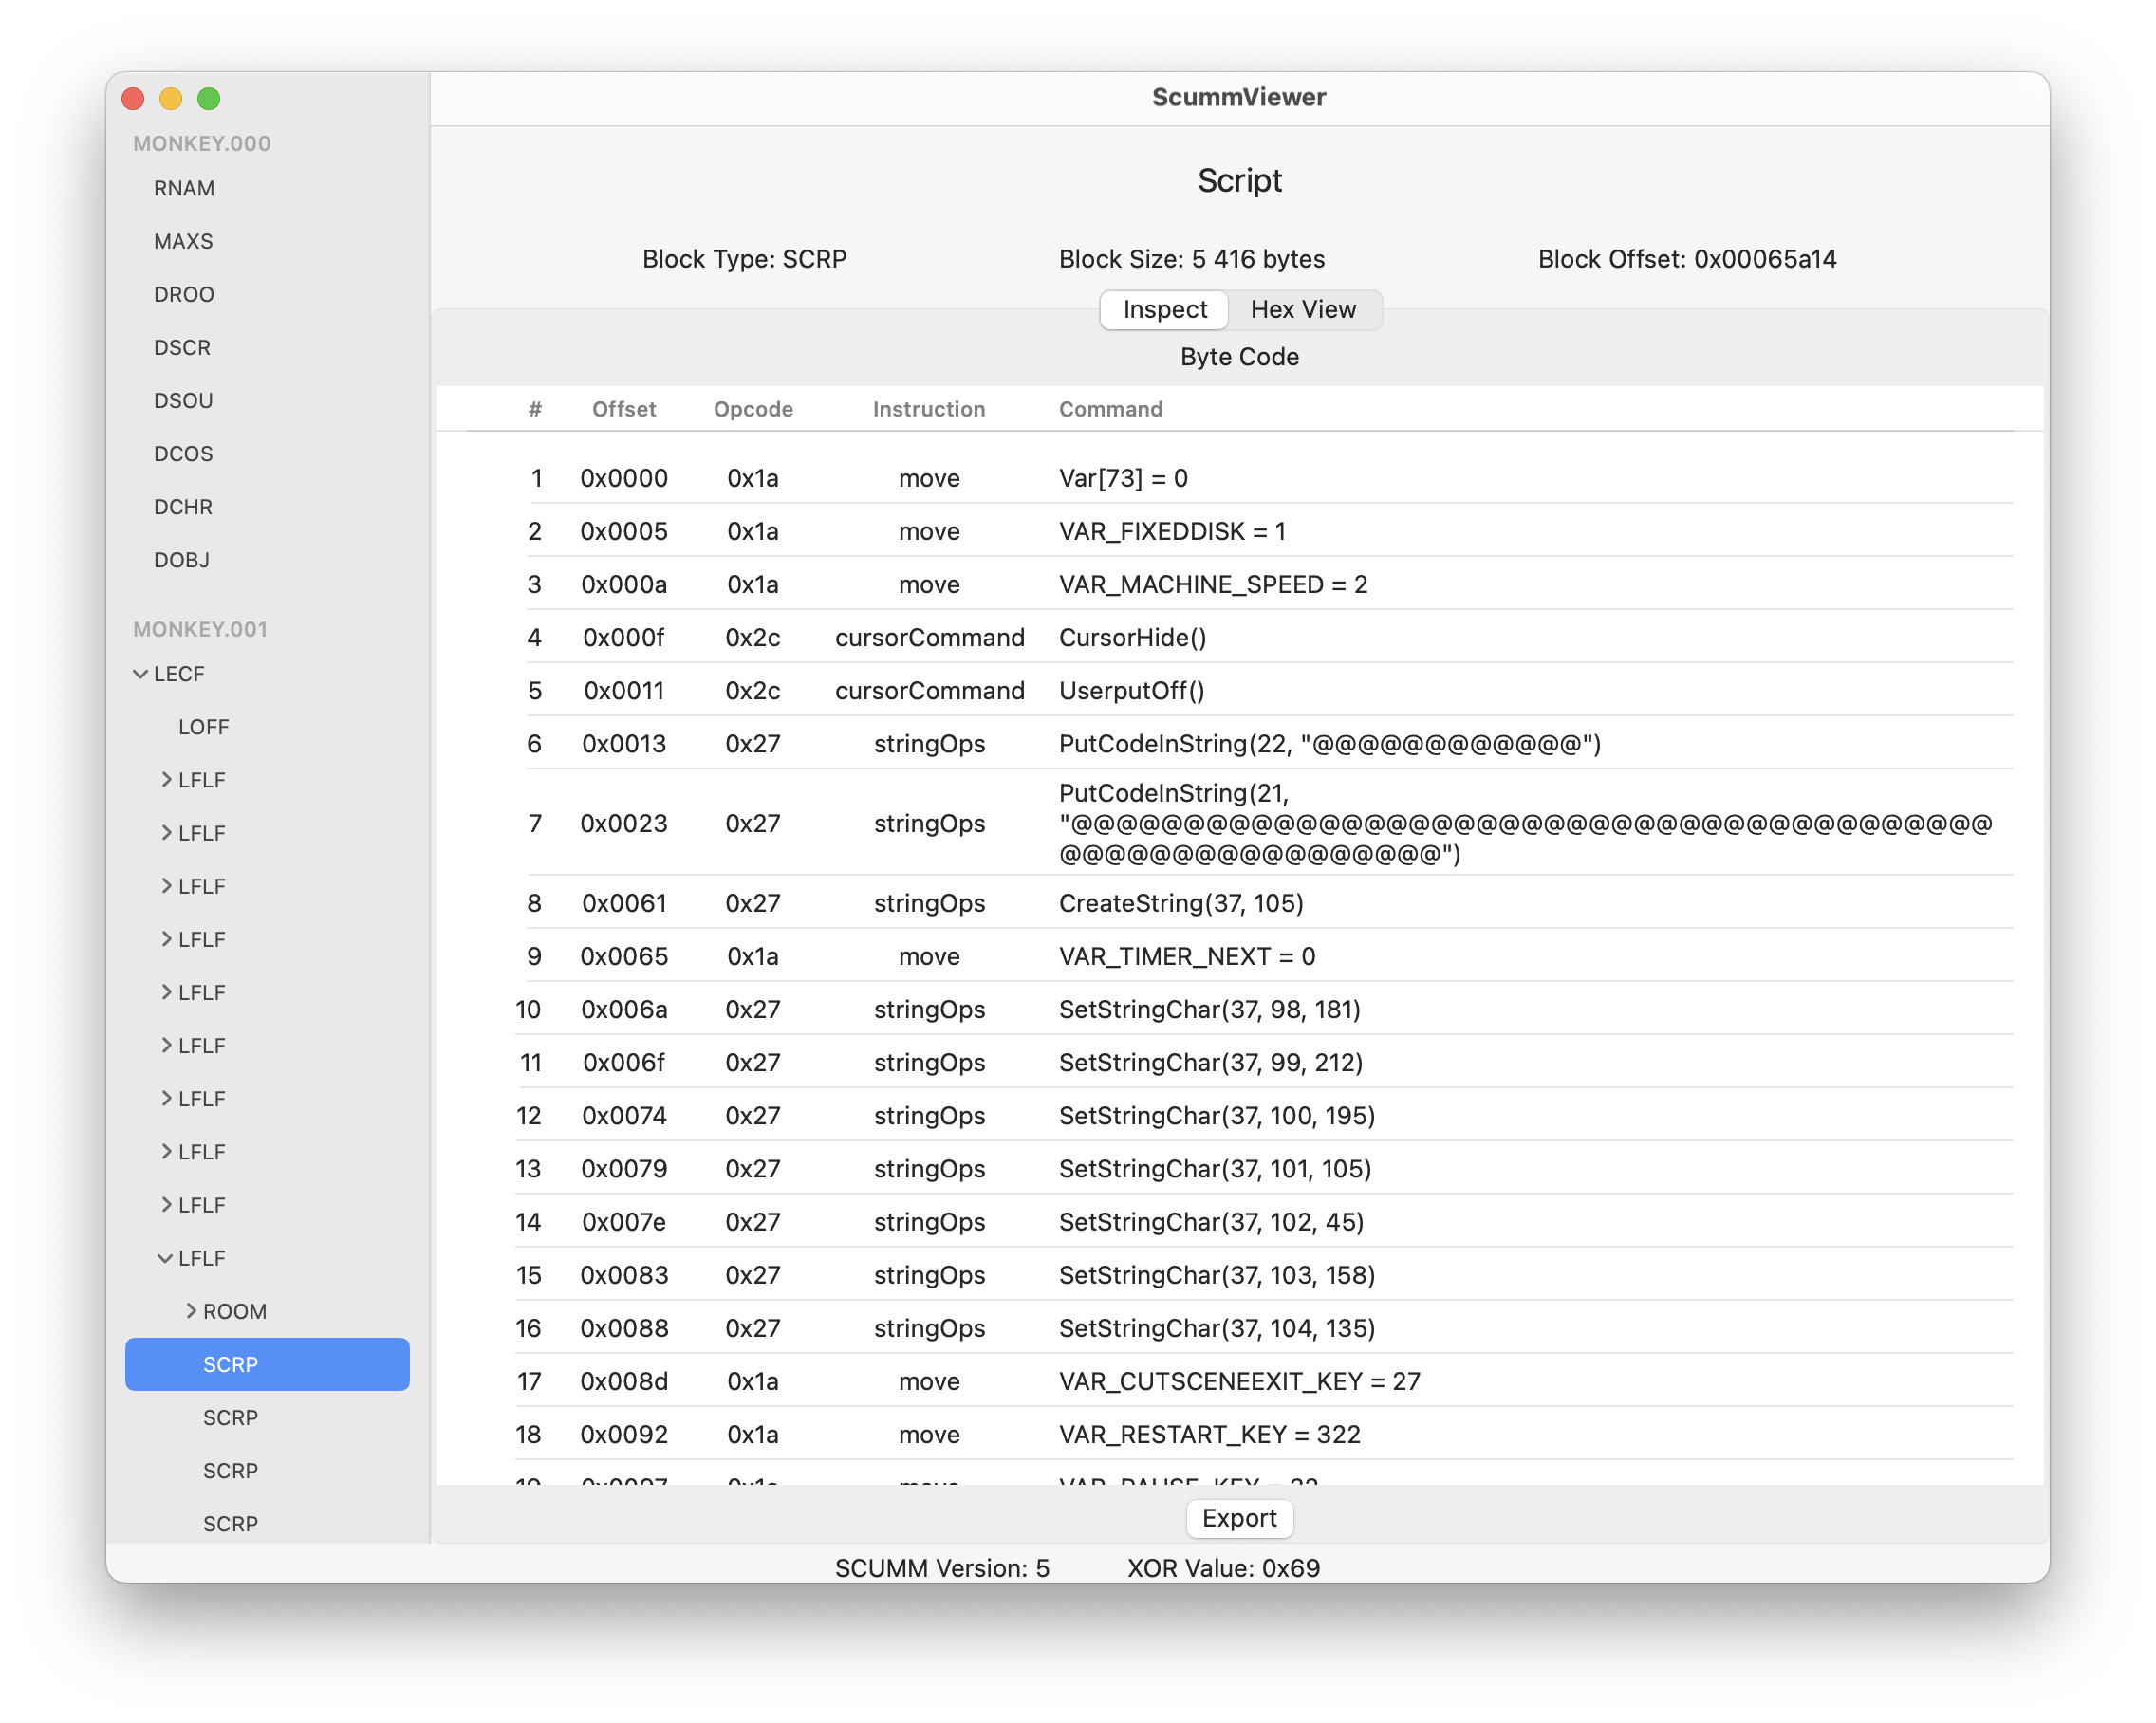Image resolution: width=2156 pixels, height=1723 pixels.
Task: Open the DROO block
Action: (x=184, y=294)
